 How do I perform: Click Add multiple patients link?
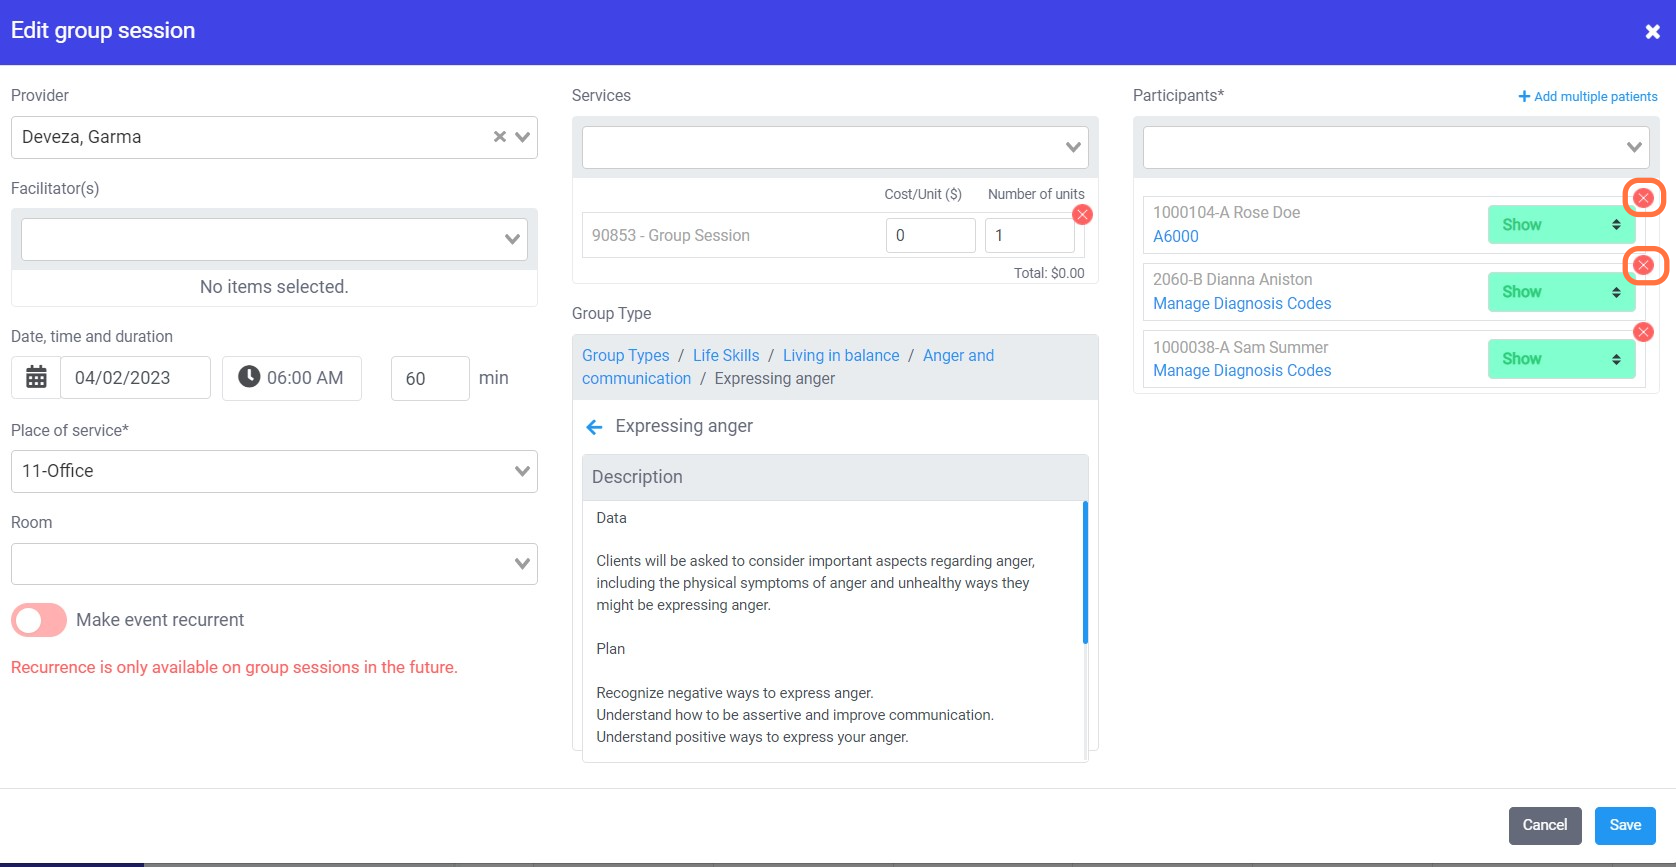point(1588,96)
